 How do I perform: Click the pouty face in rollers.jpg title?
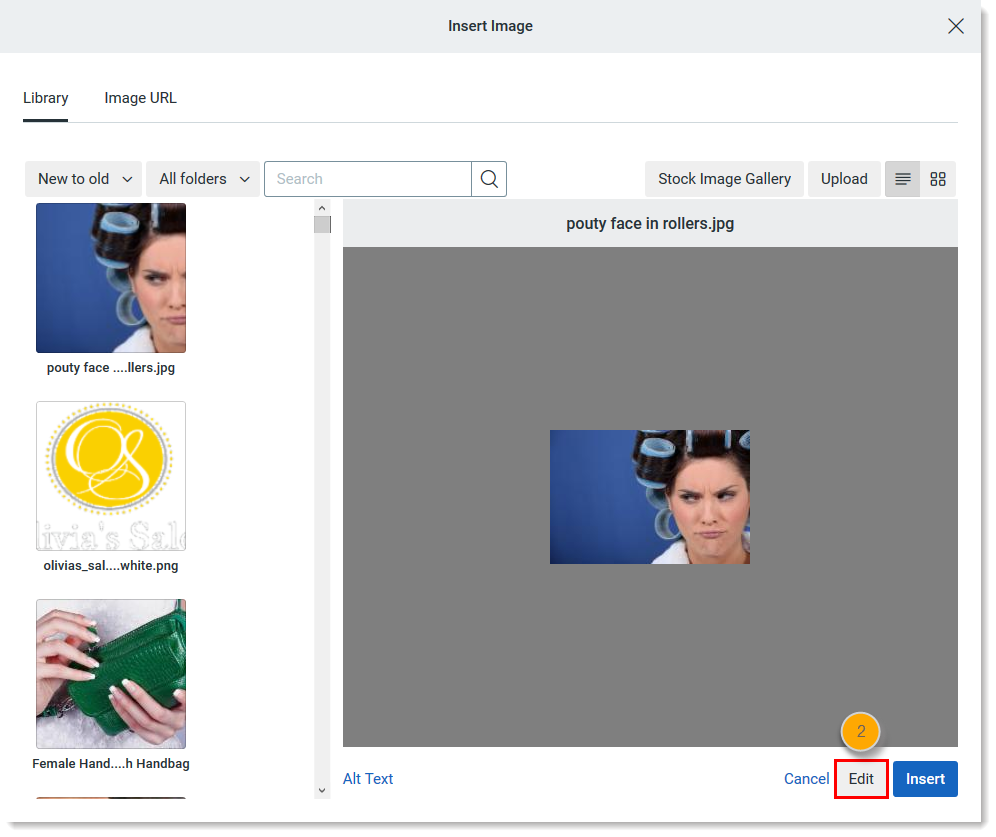(x=650, y=224)
